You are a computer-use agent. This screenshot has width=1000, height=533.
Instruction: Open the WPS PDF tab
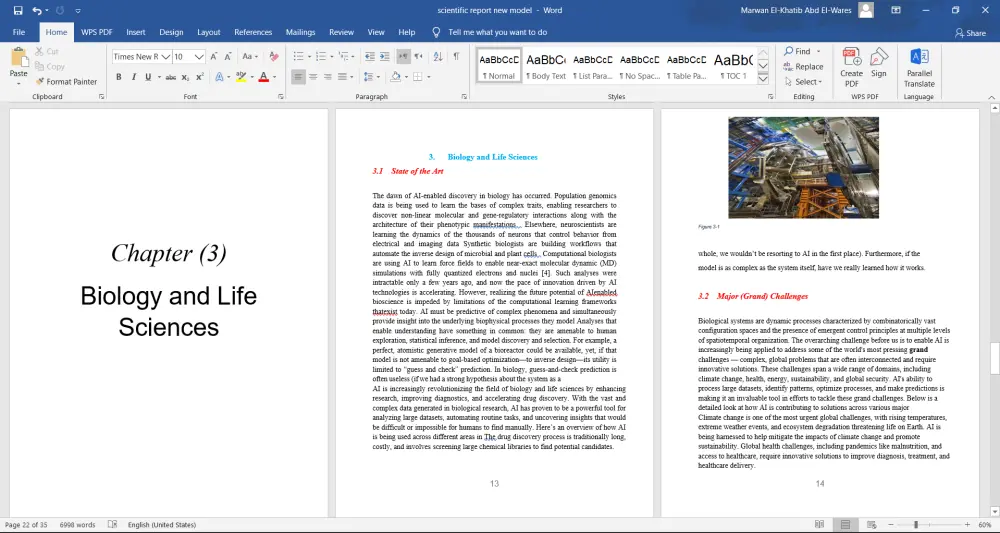(96, 32)
